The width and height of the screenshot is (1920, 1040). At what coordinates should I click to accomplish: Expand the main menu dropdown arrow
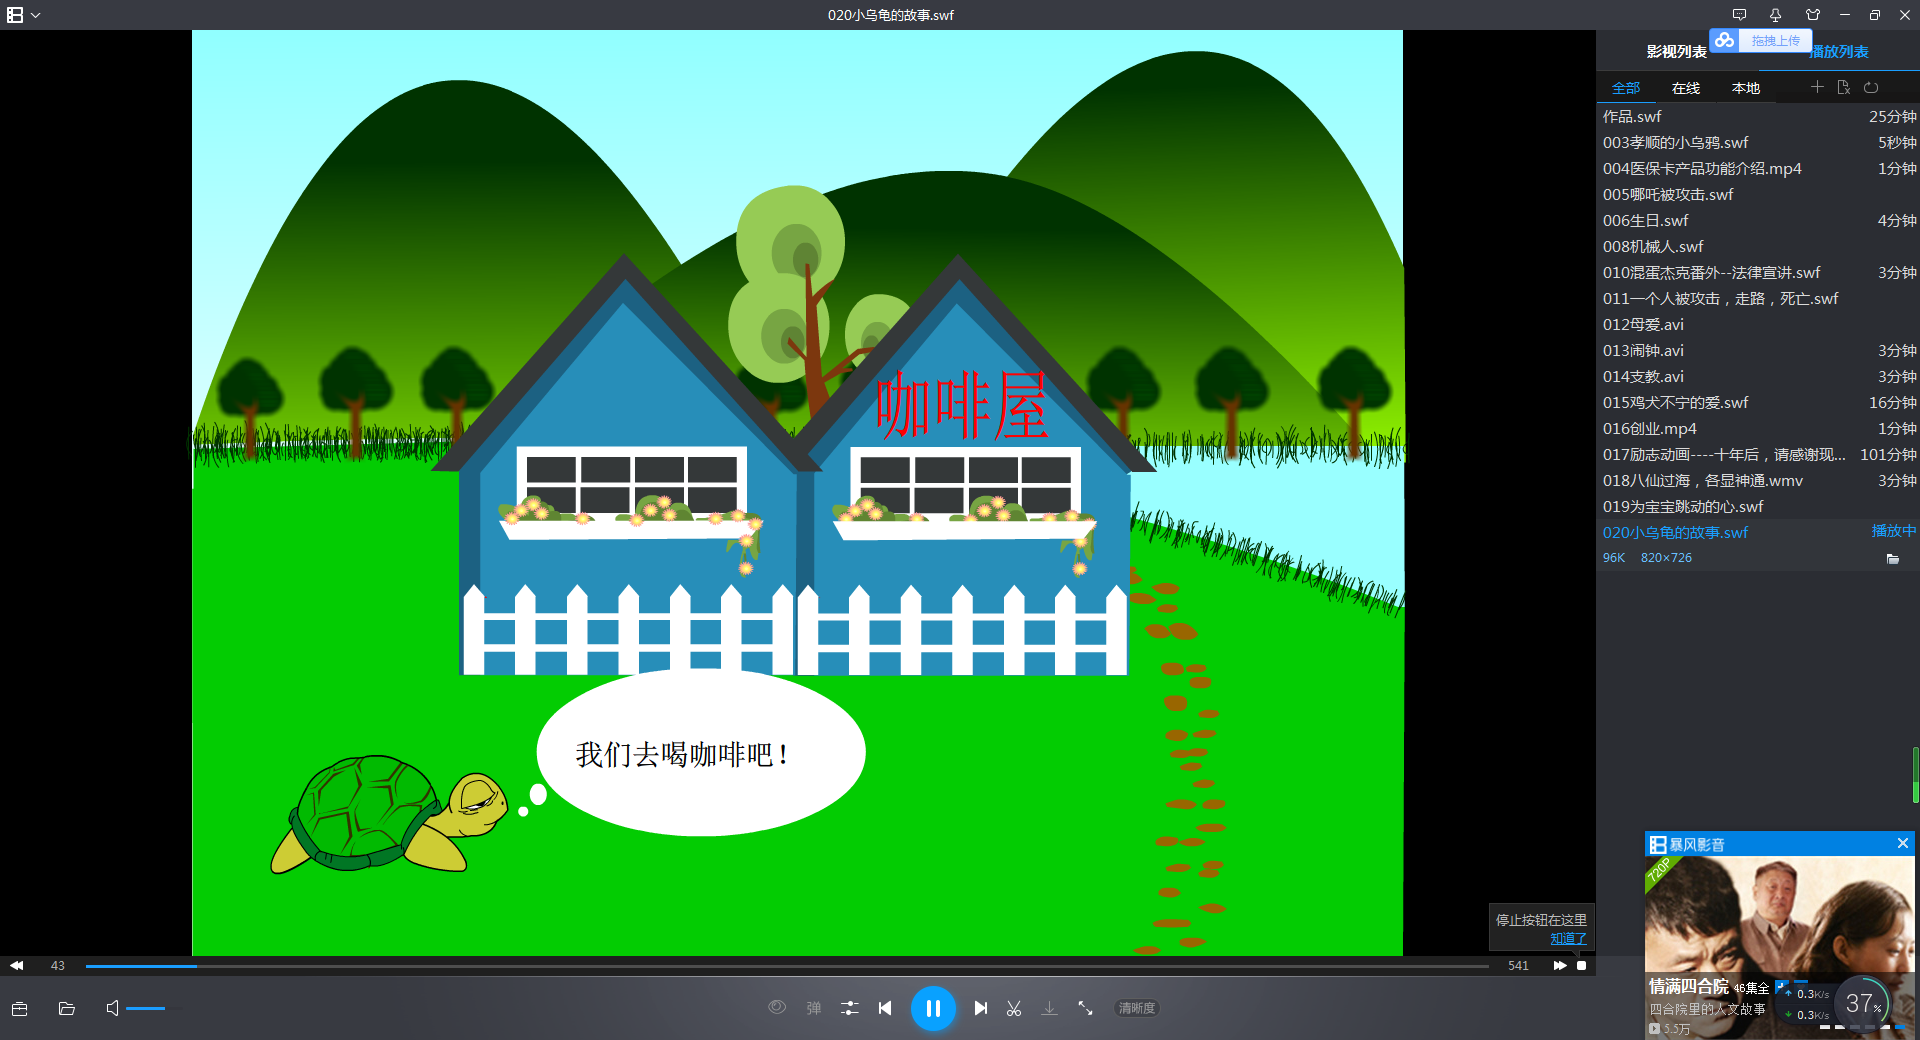tap(36, 16)
